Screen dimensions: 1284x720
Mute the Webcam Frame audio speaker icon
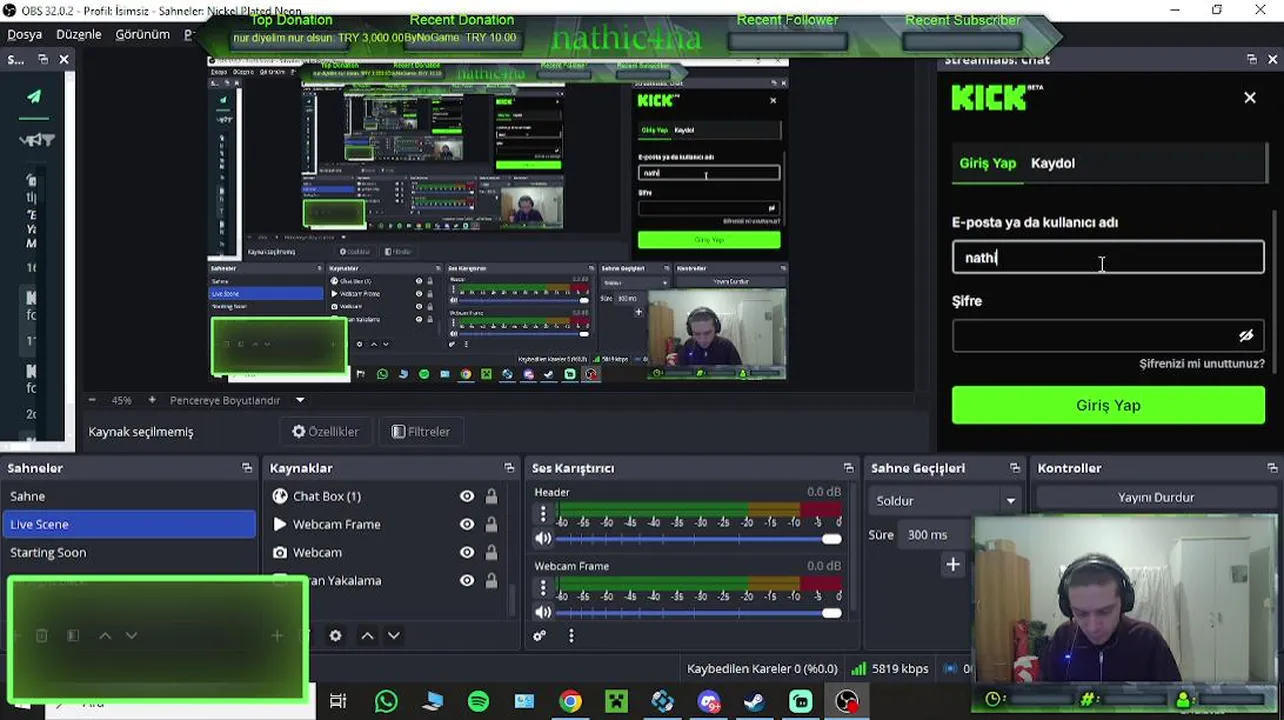coord(543,612)
